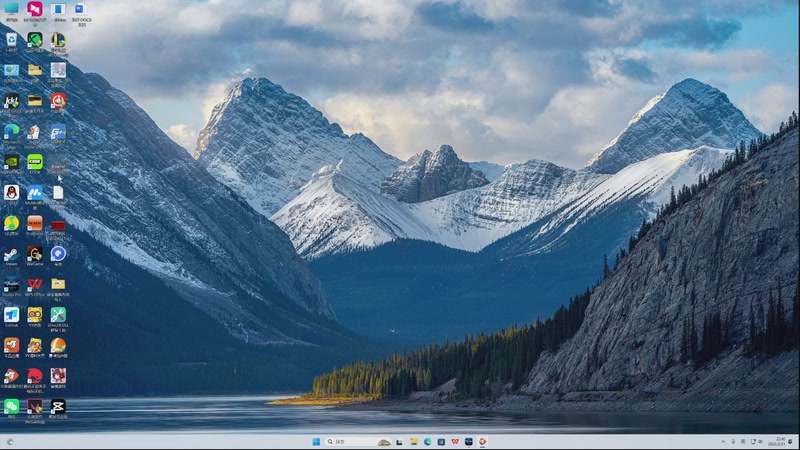Click the taskbar search box
The height and width of the screenshot is (450, 800).
[359, 442]
